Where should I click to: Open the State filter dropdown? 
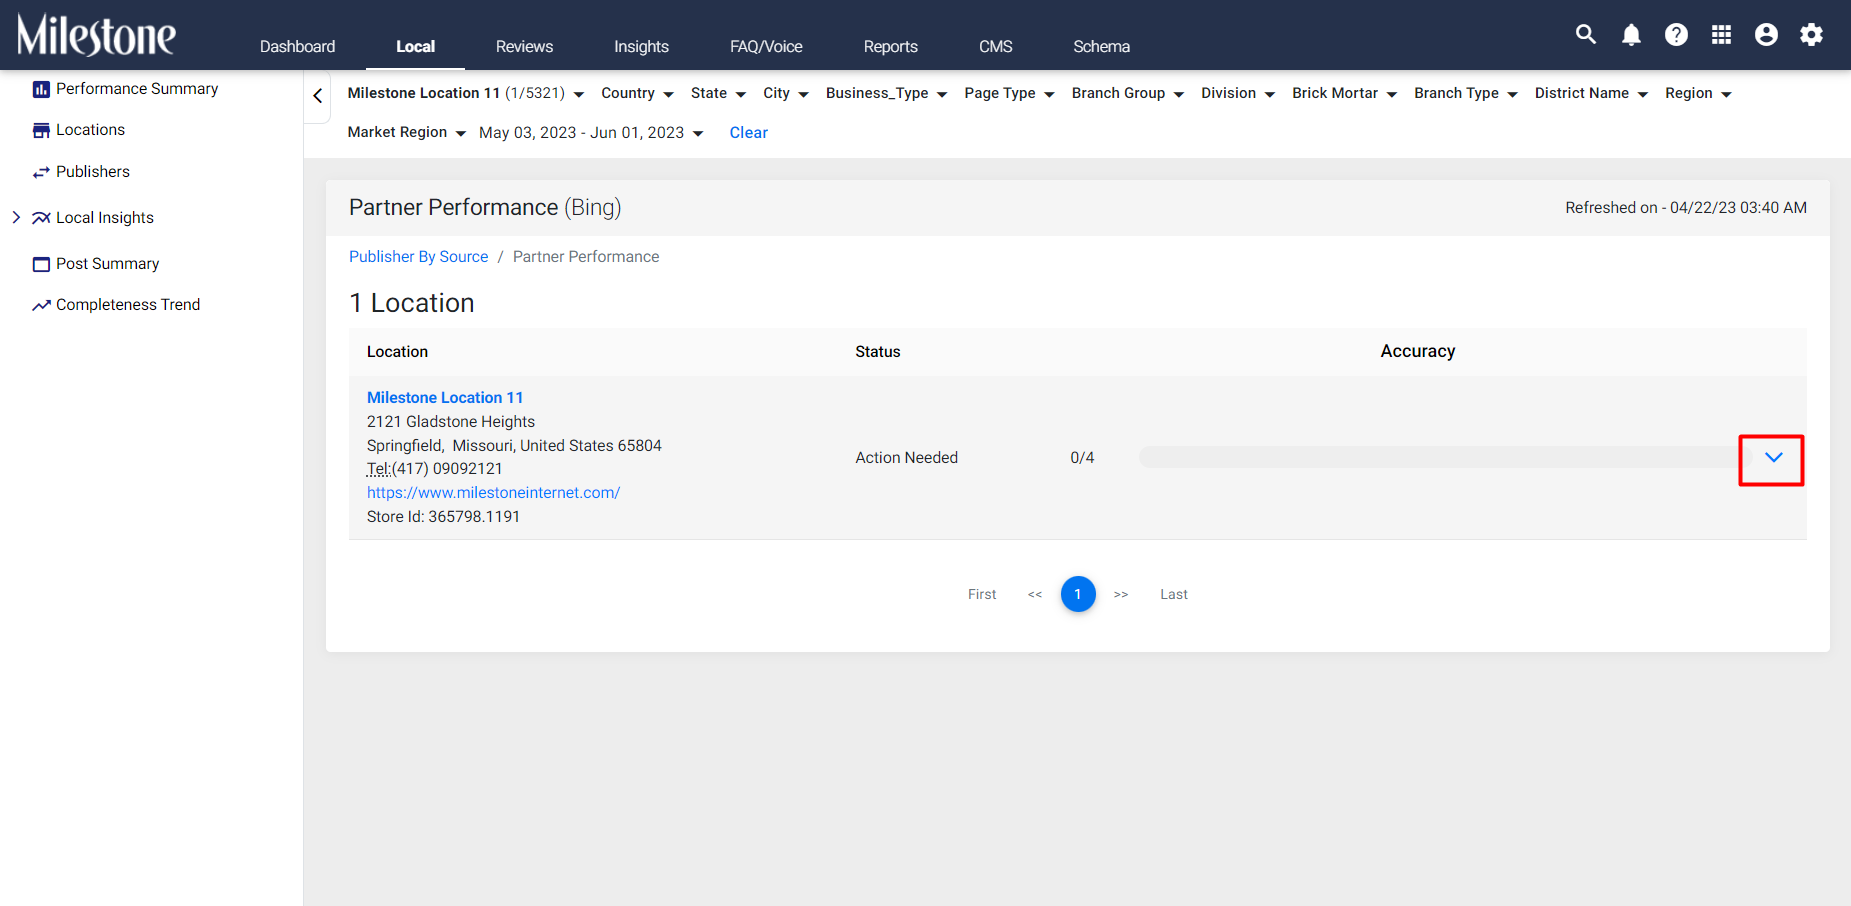718,93
